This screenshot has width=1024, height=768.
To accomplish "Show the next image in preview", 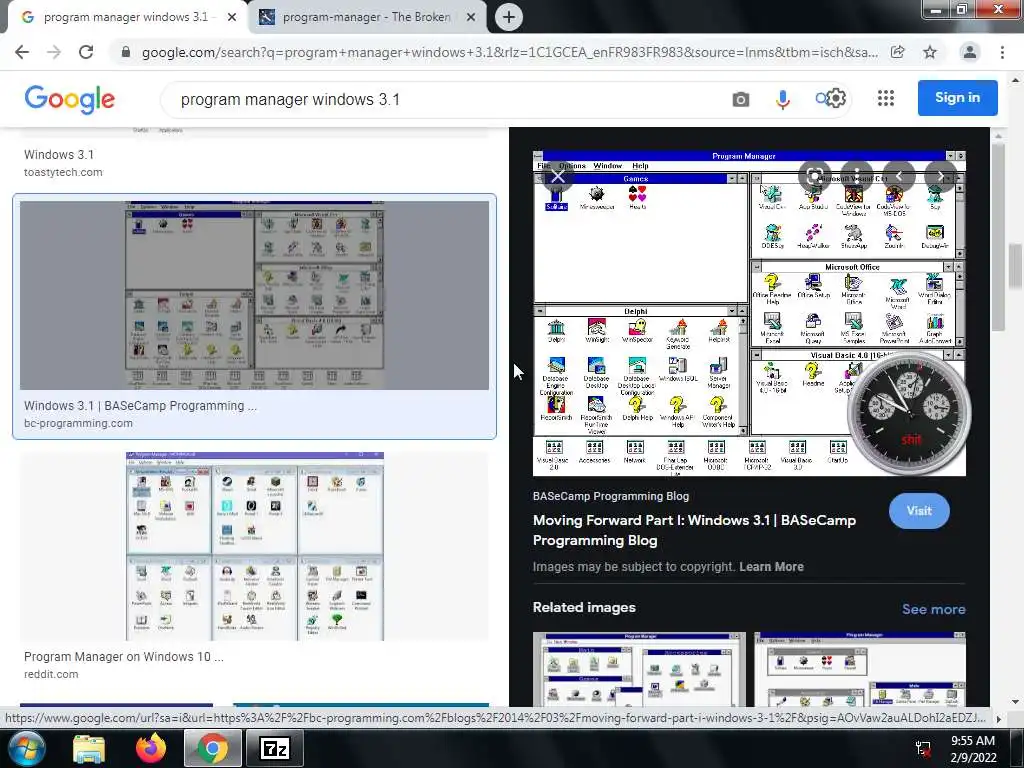I will tap(941, 176).
